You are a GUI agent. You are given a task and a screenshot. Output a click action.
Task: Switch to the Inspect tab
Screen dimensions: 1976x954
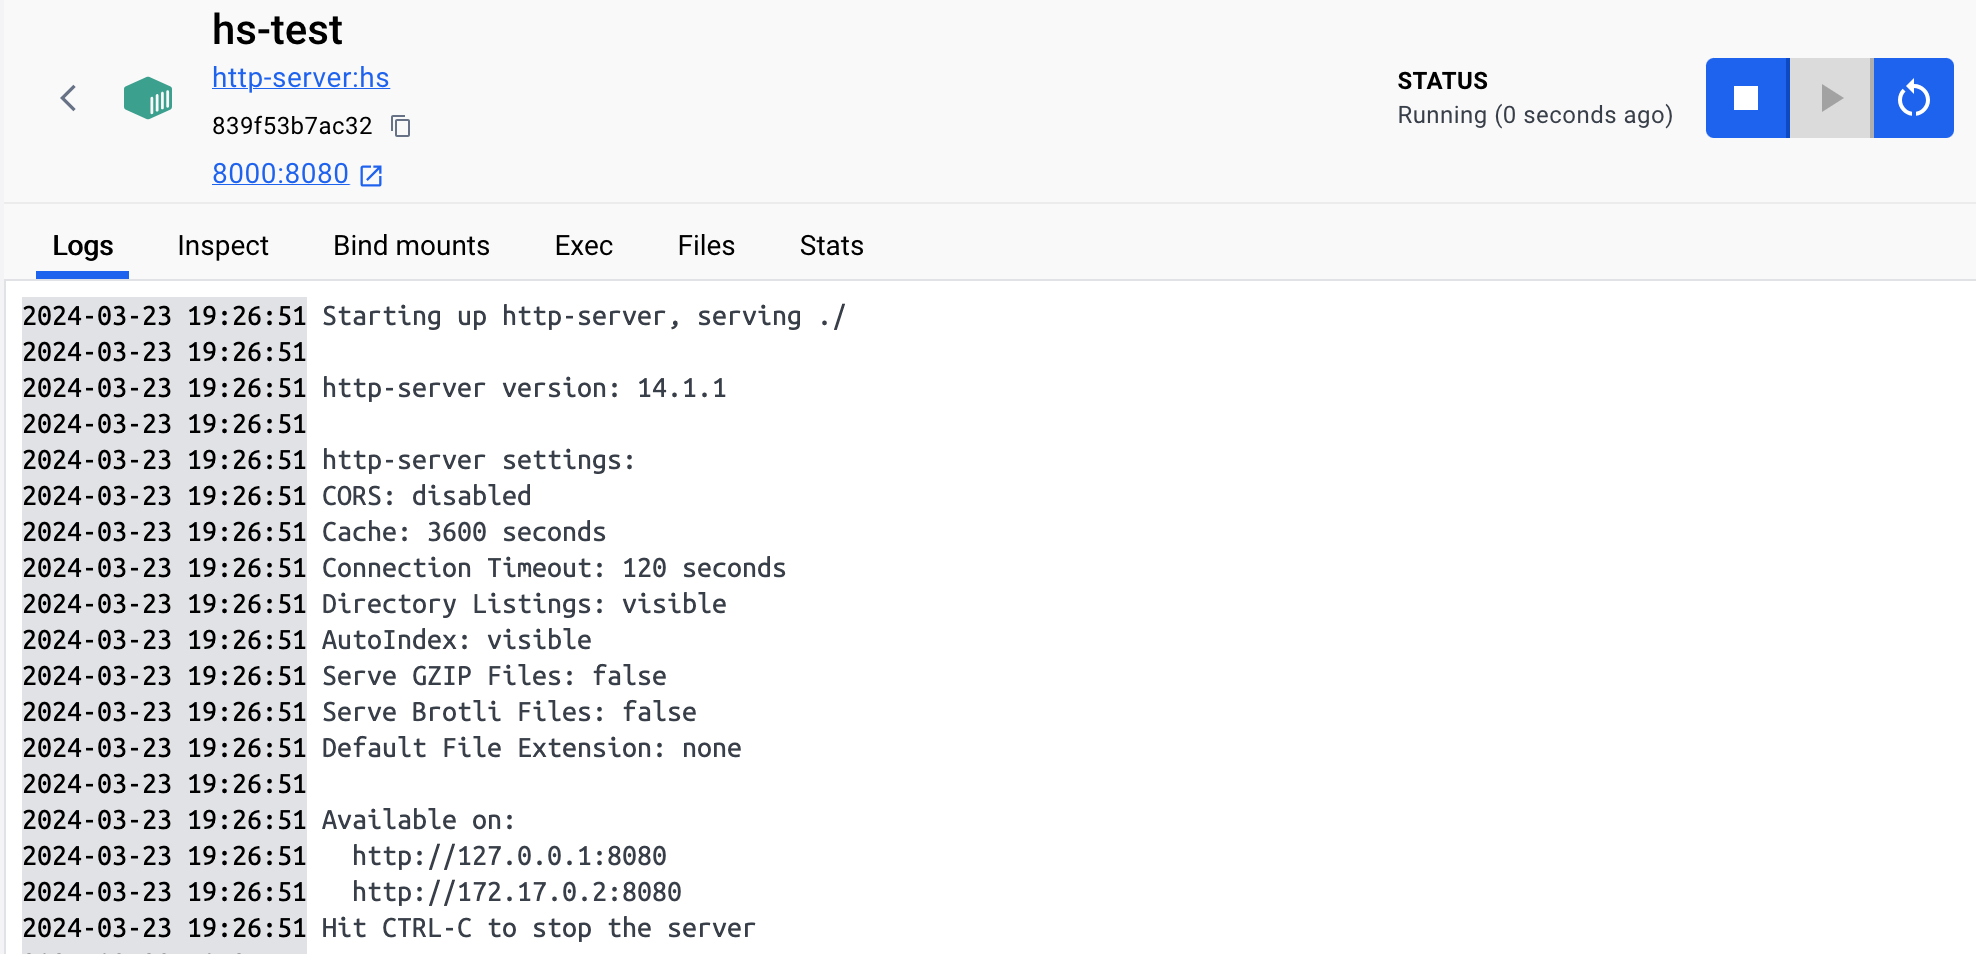click(x=223, y=246)
